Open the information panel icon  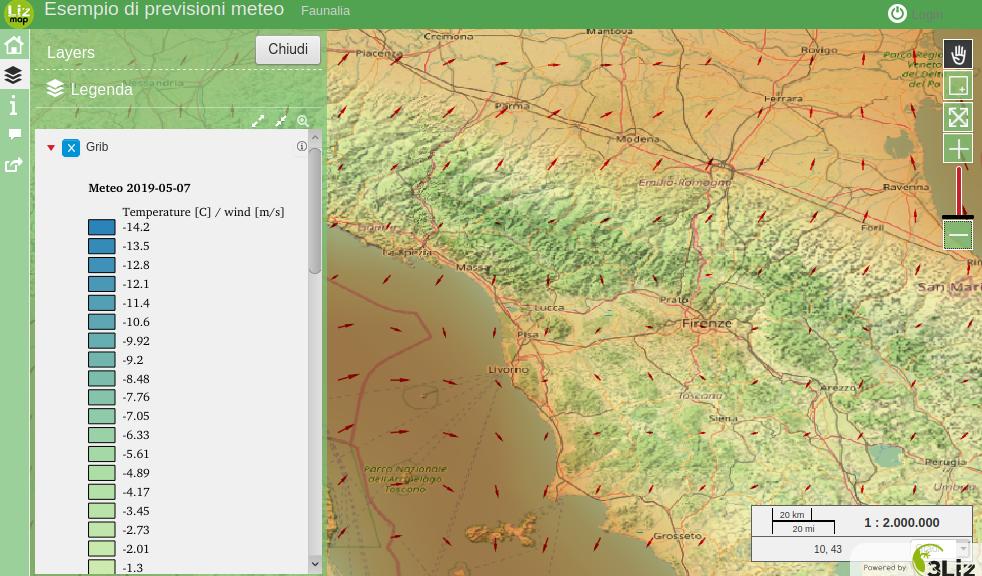[x=14, y=106]
